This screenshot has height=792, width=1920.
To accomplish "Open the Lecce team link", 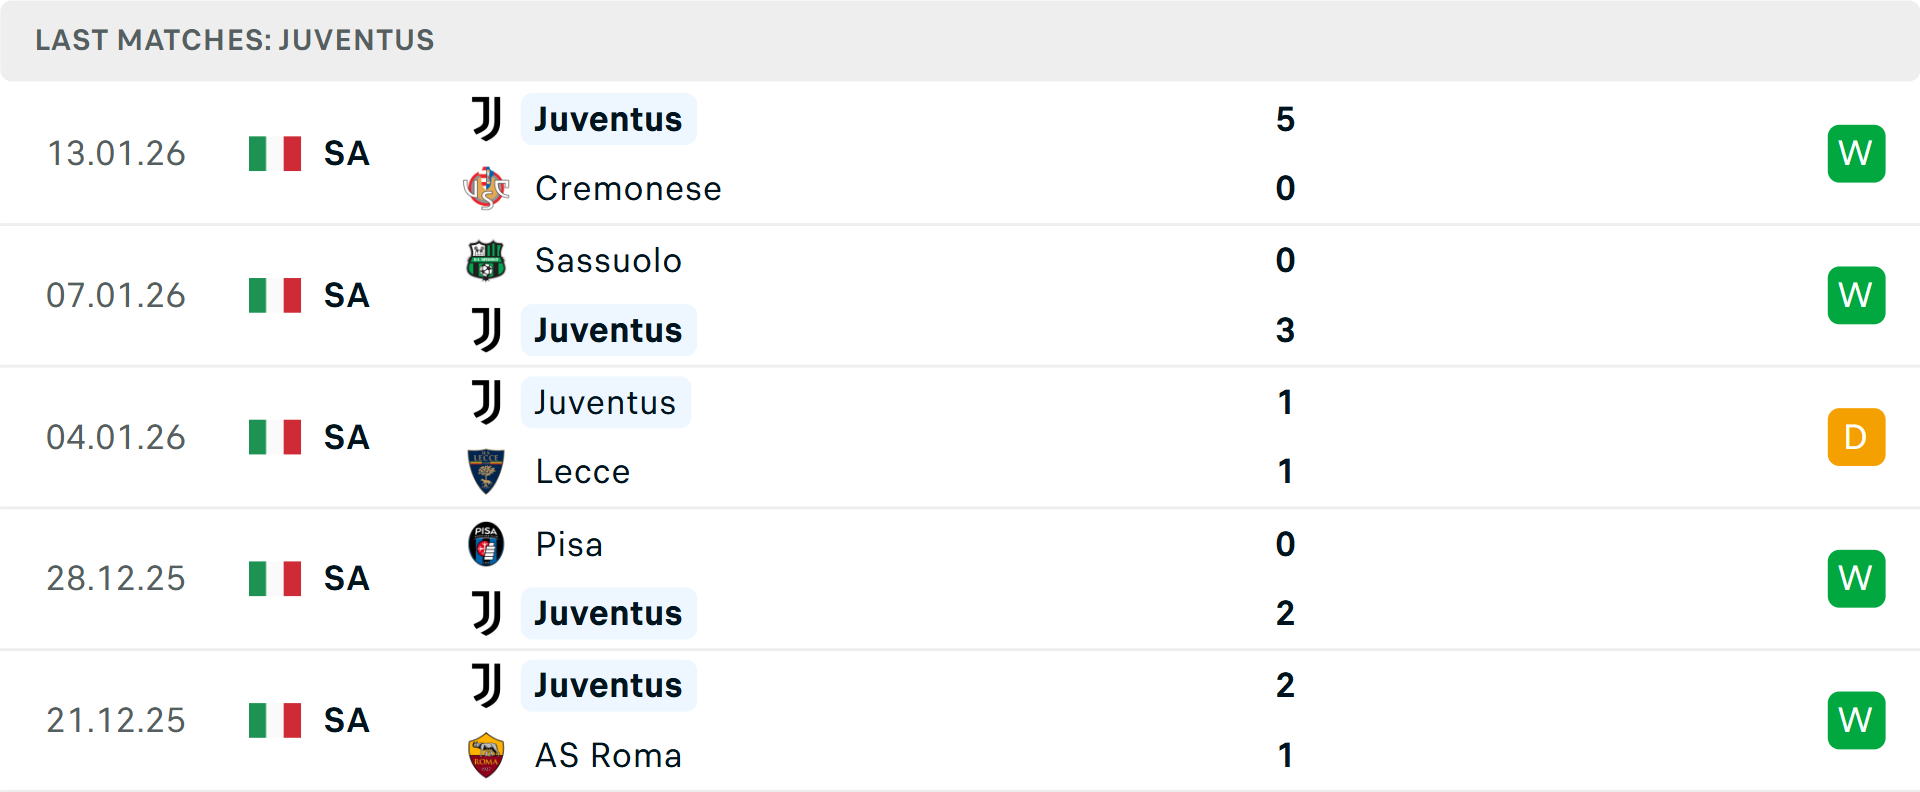I will (x=583, y=471).
